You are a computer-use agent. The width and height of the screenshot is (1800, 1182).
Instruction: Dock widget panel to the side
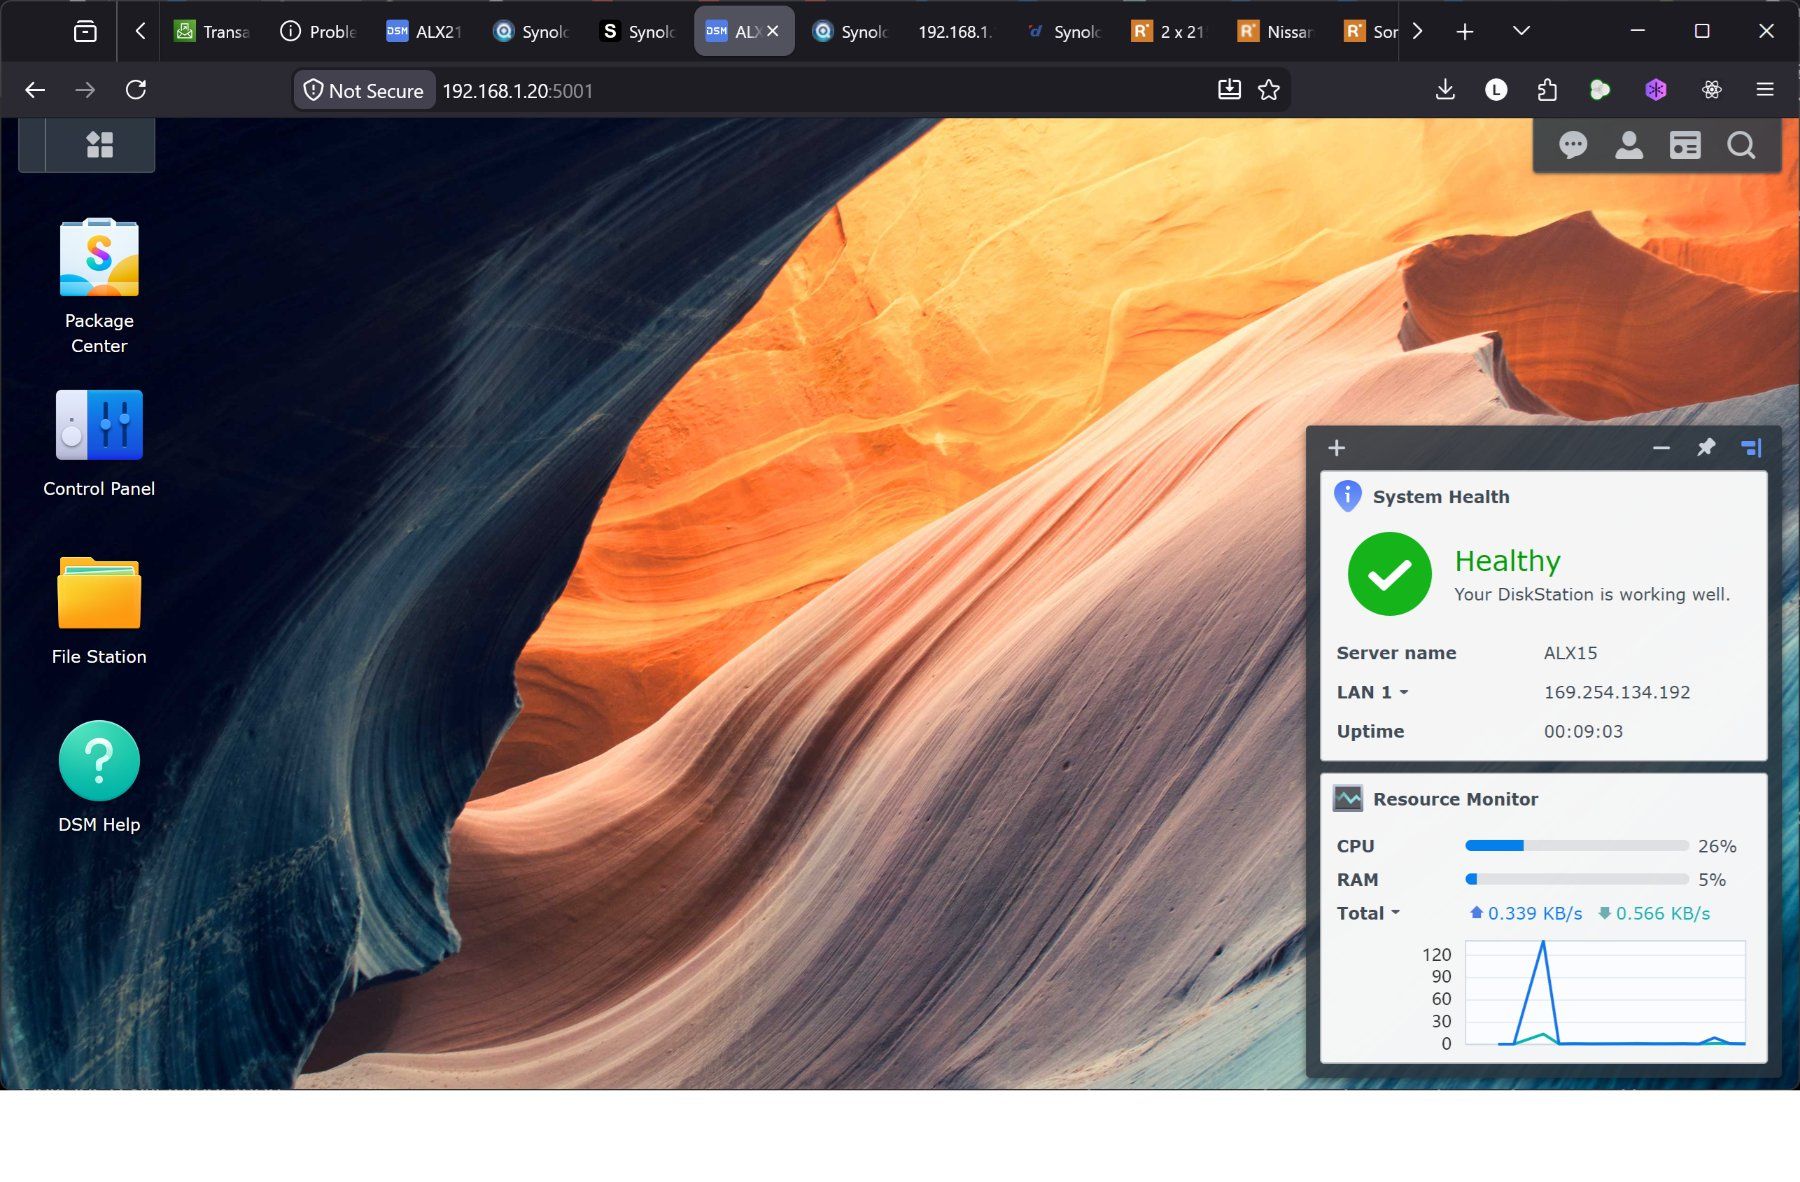pos(1751,447)
